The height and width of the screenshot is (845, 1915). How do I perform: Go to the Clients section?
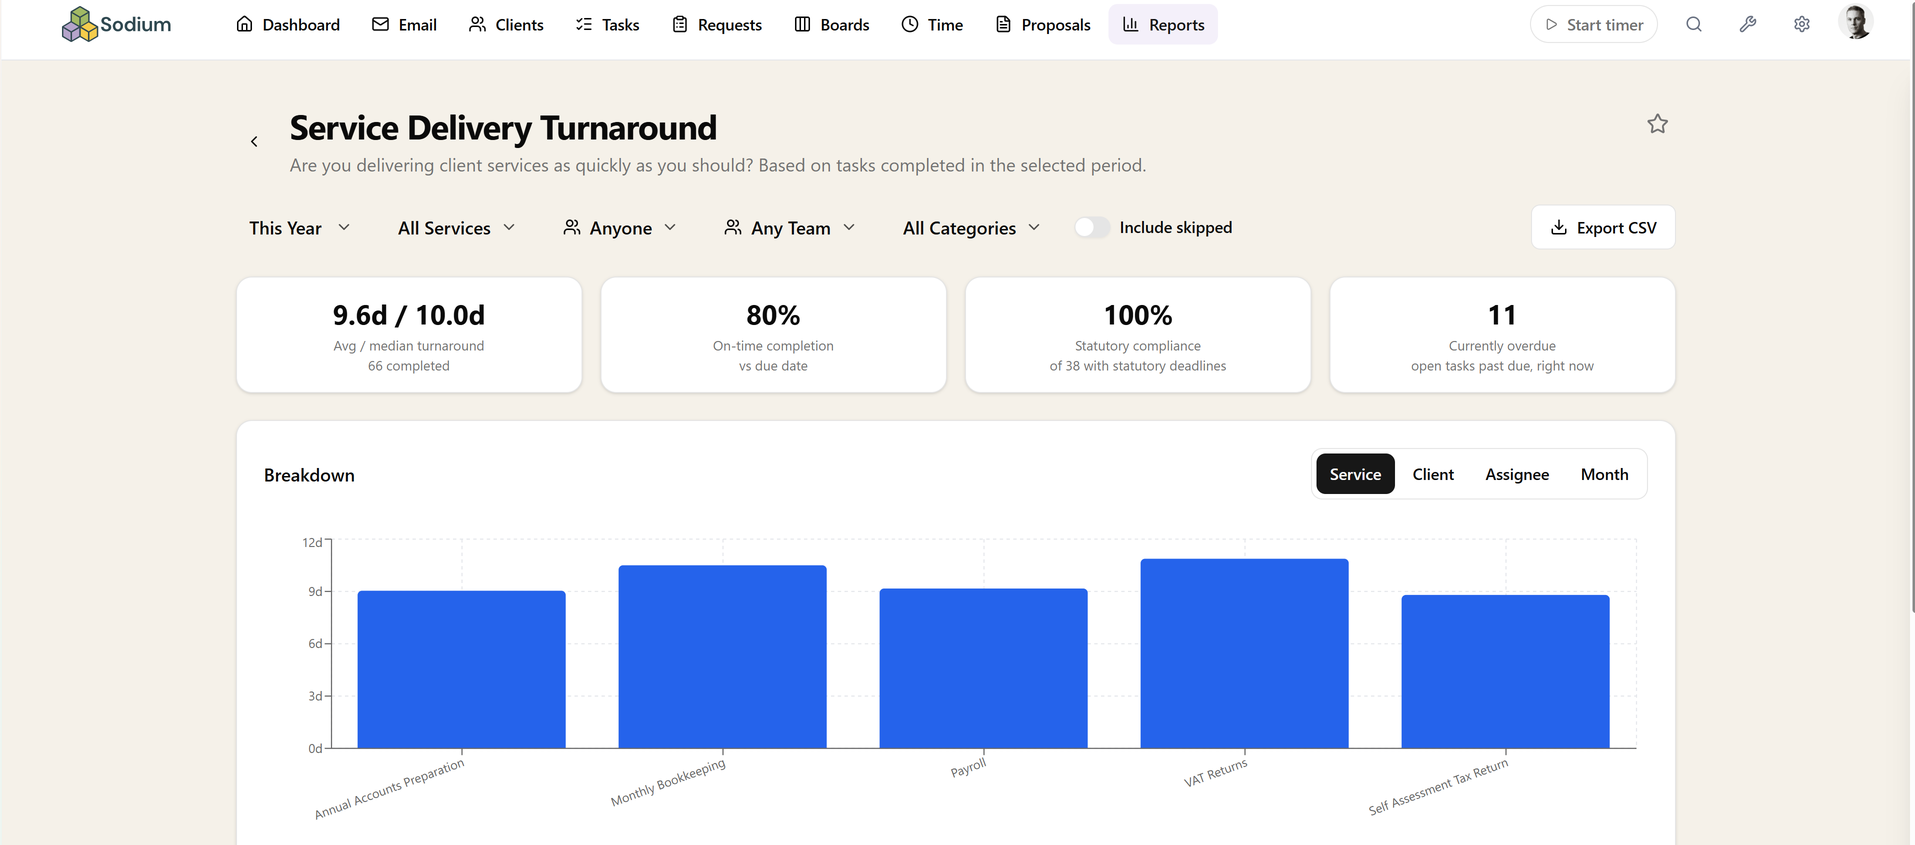tap(506, 24)
